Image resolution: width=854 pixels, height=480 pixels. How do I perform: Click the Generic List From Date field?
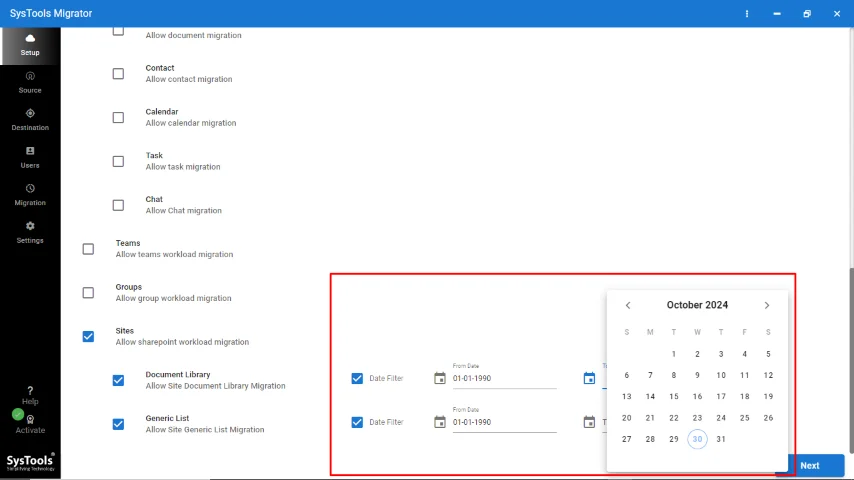(504, 422)
